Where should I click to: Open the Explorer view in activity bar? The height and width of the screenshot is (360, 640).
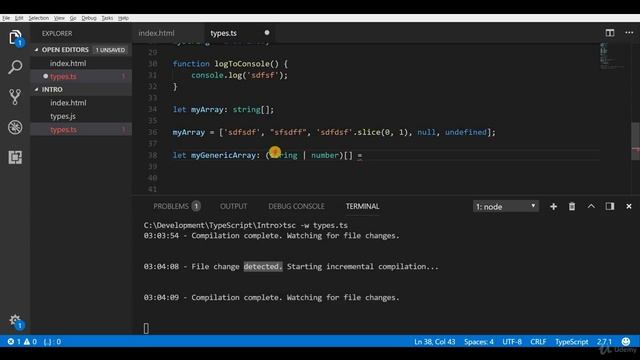tap(15, 38)
